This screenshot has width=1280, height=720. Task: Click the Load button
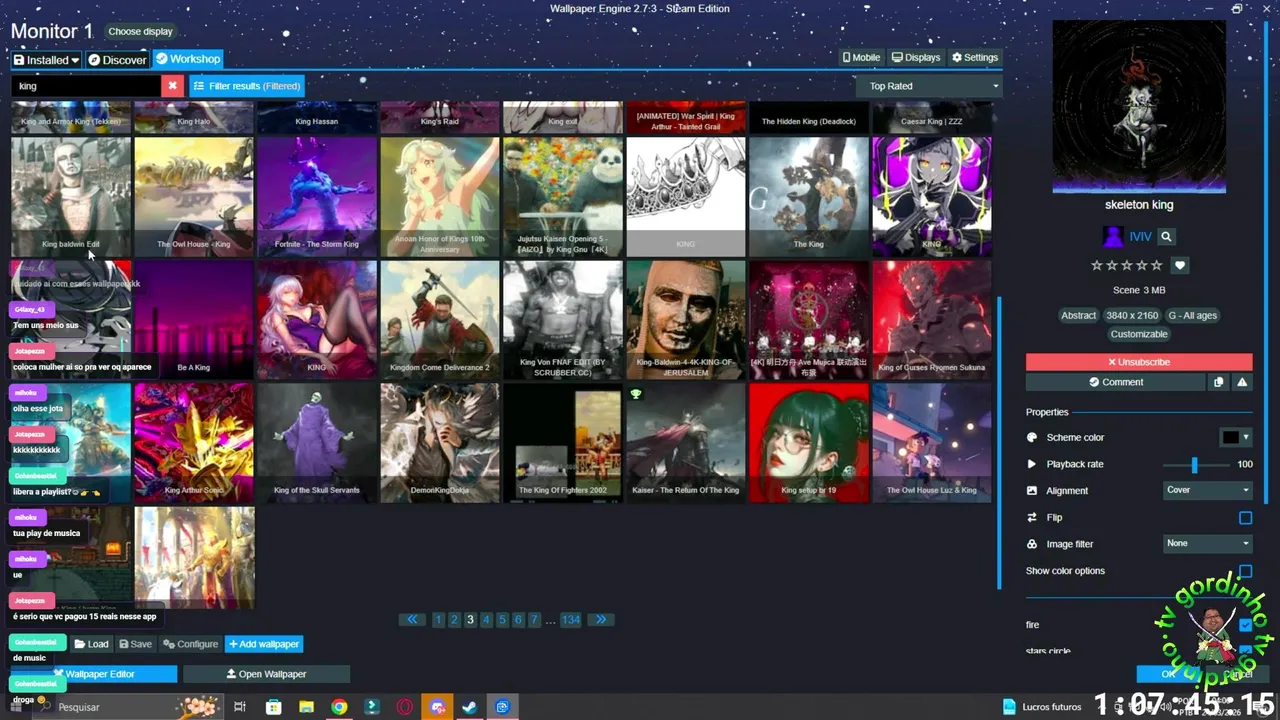(91, 645)
